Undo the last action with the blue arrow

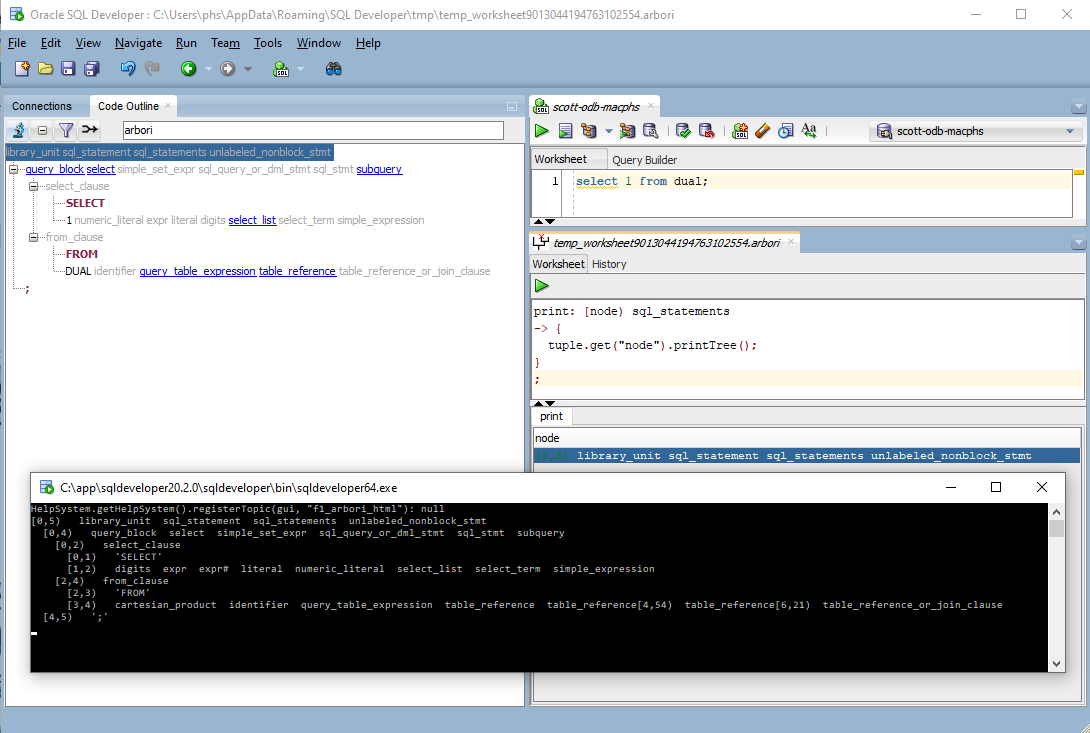[128, 68]
